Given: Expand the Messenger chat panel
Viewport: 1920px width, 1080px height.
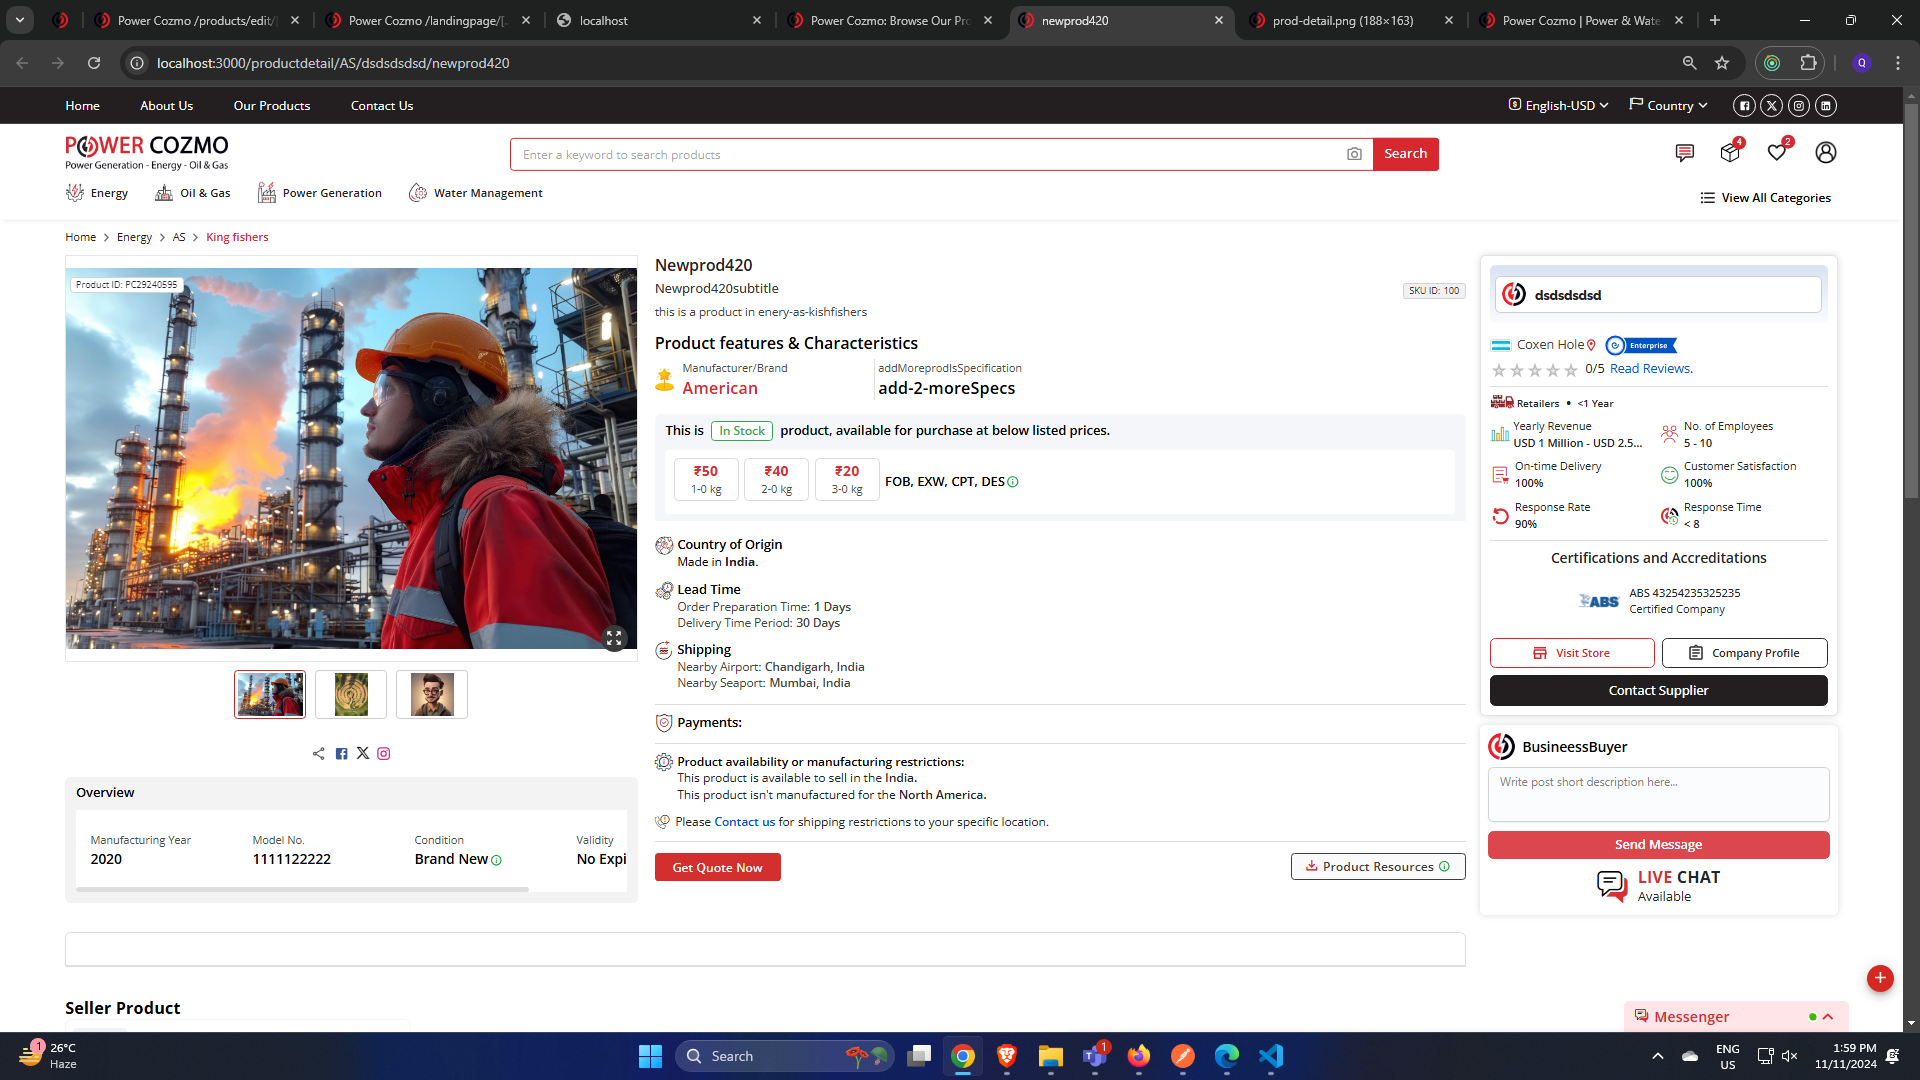Looking at the screenshot, I should tap(1828, 1017).
